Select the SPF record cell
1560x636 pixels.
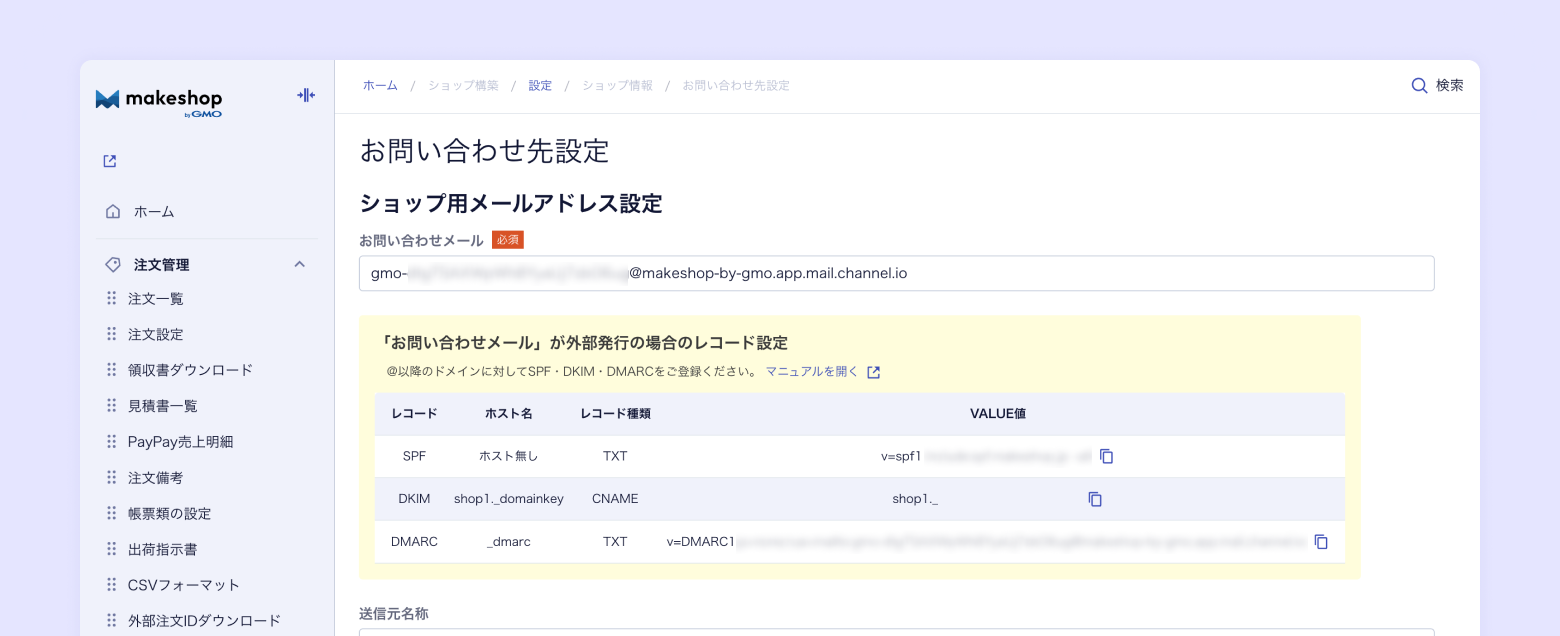pyautogui.click(x=414, y=456)
